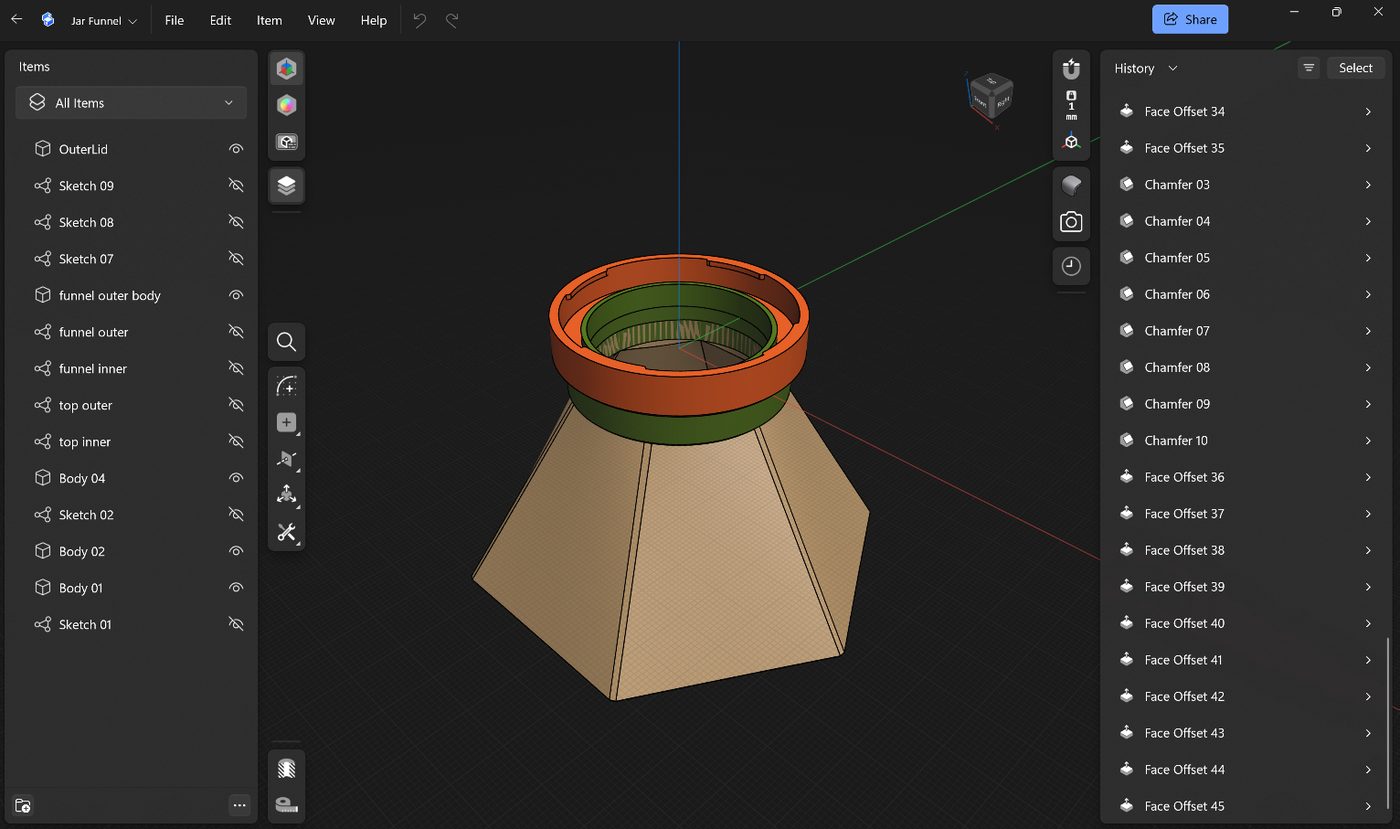Viewport: 1400px width, 829px height.
Task: Open the image export icon panel
Action: (x=286, y=142)
